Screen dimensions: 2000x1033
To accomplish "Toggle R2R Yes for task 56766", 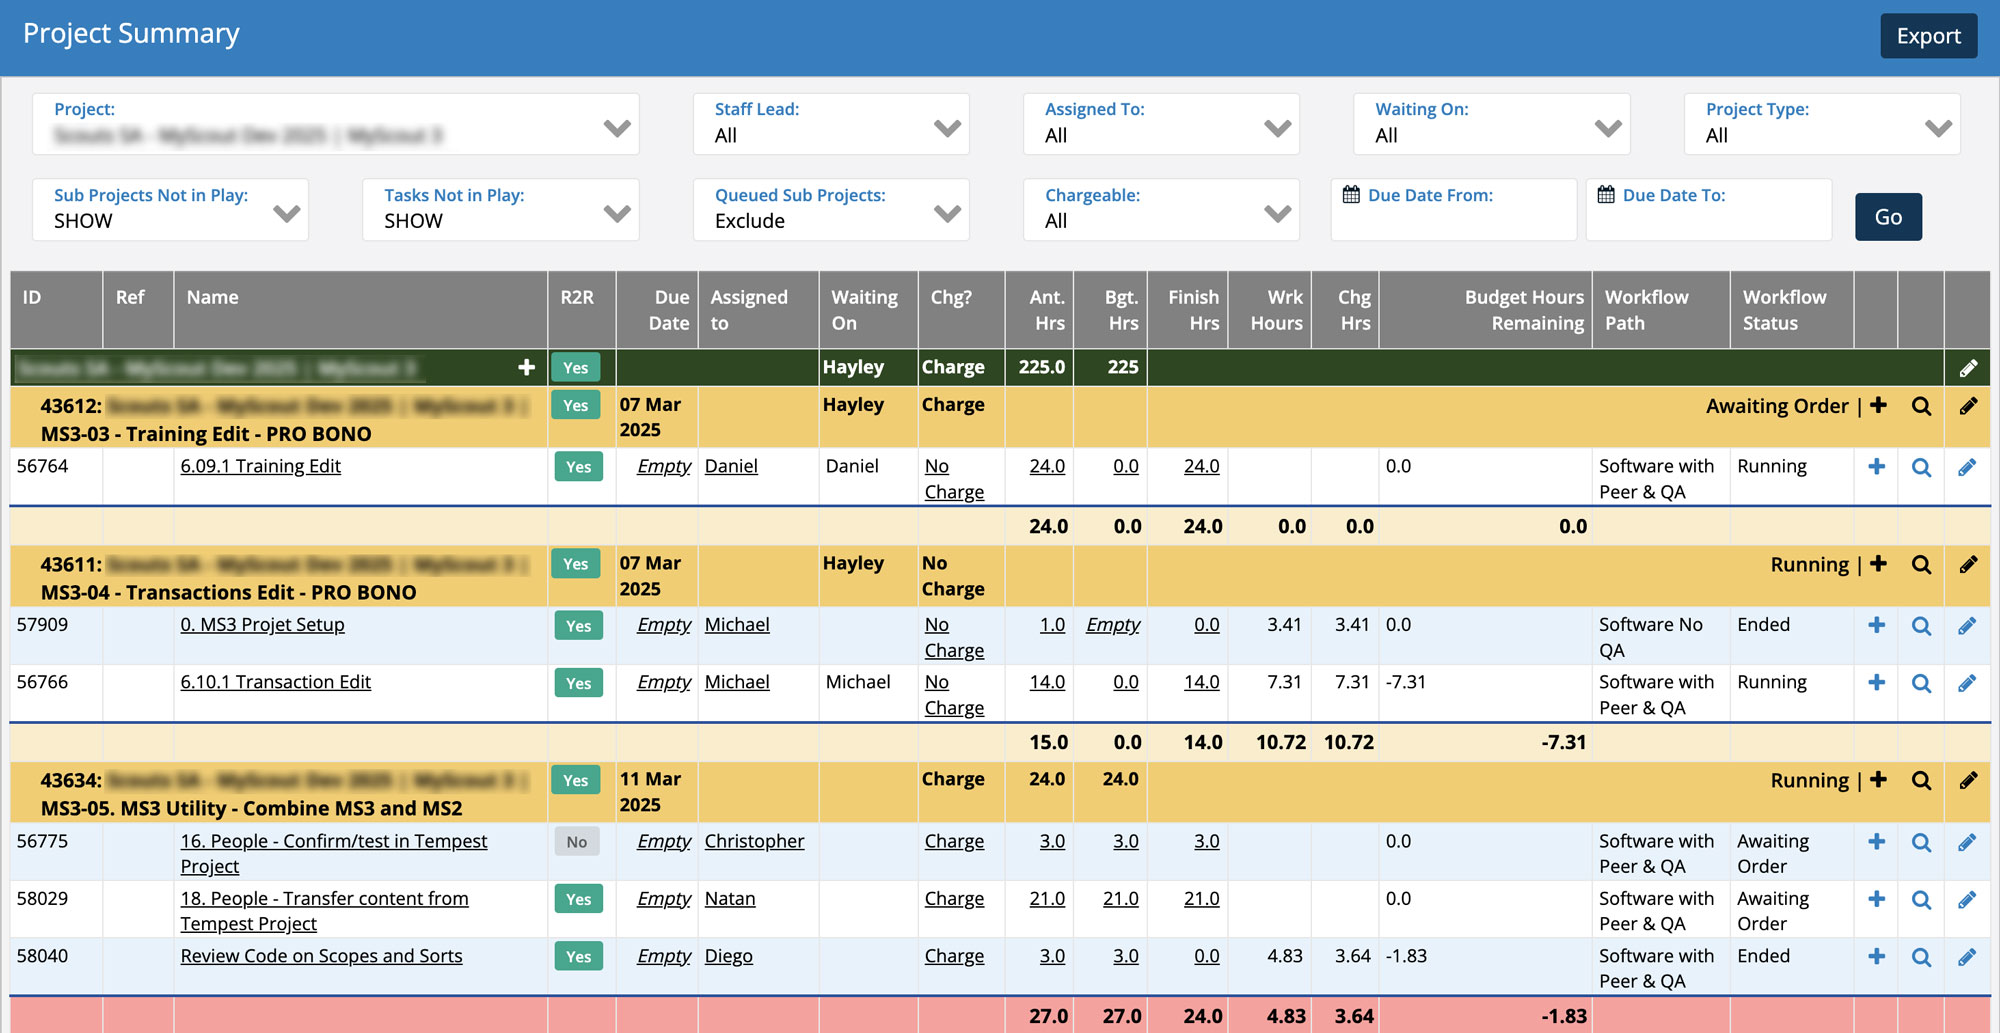I will [x=579, y=683].
